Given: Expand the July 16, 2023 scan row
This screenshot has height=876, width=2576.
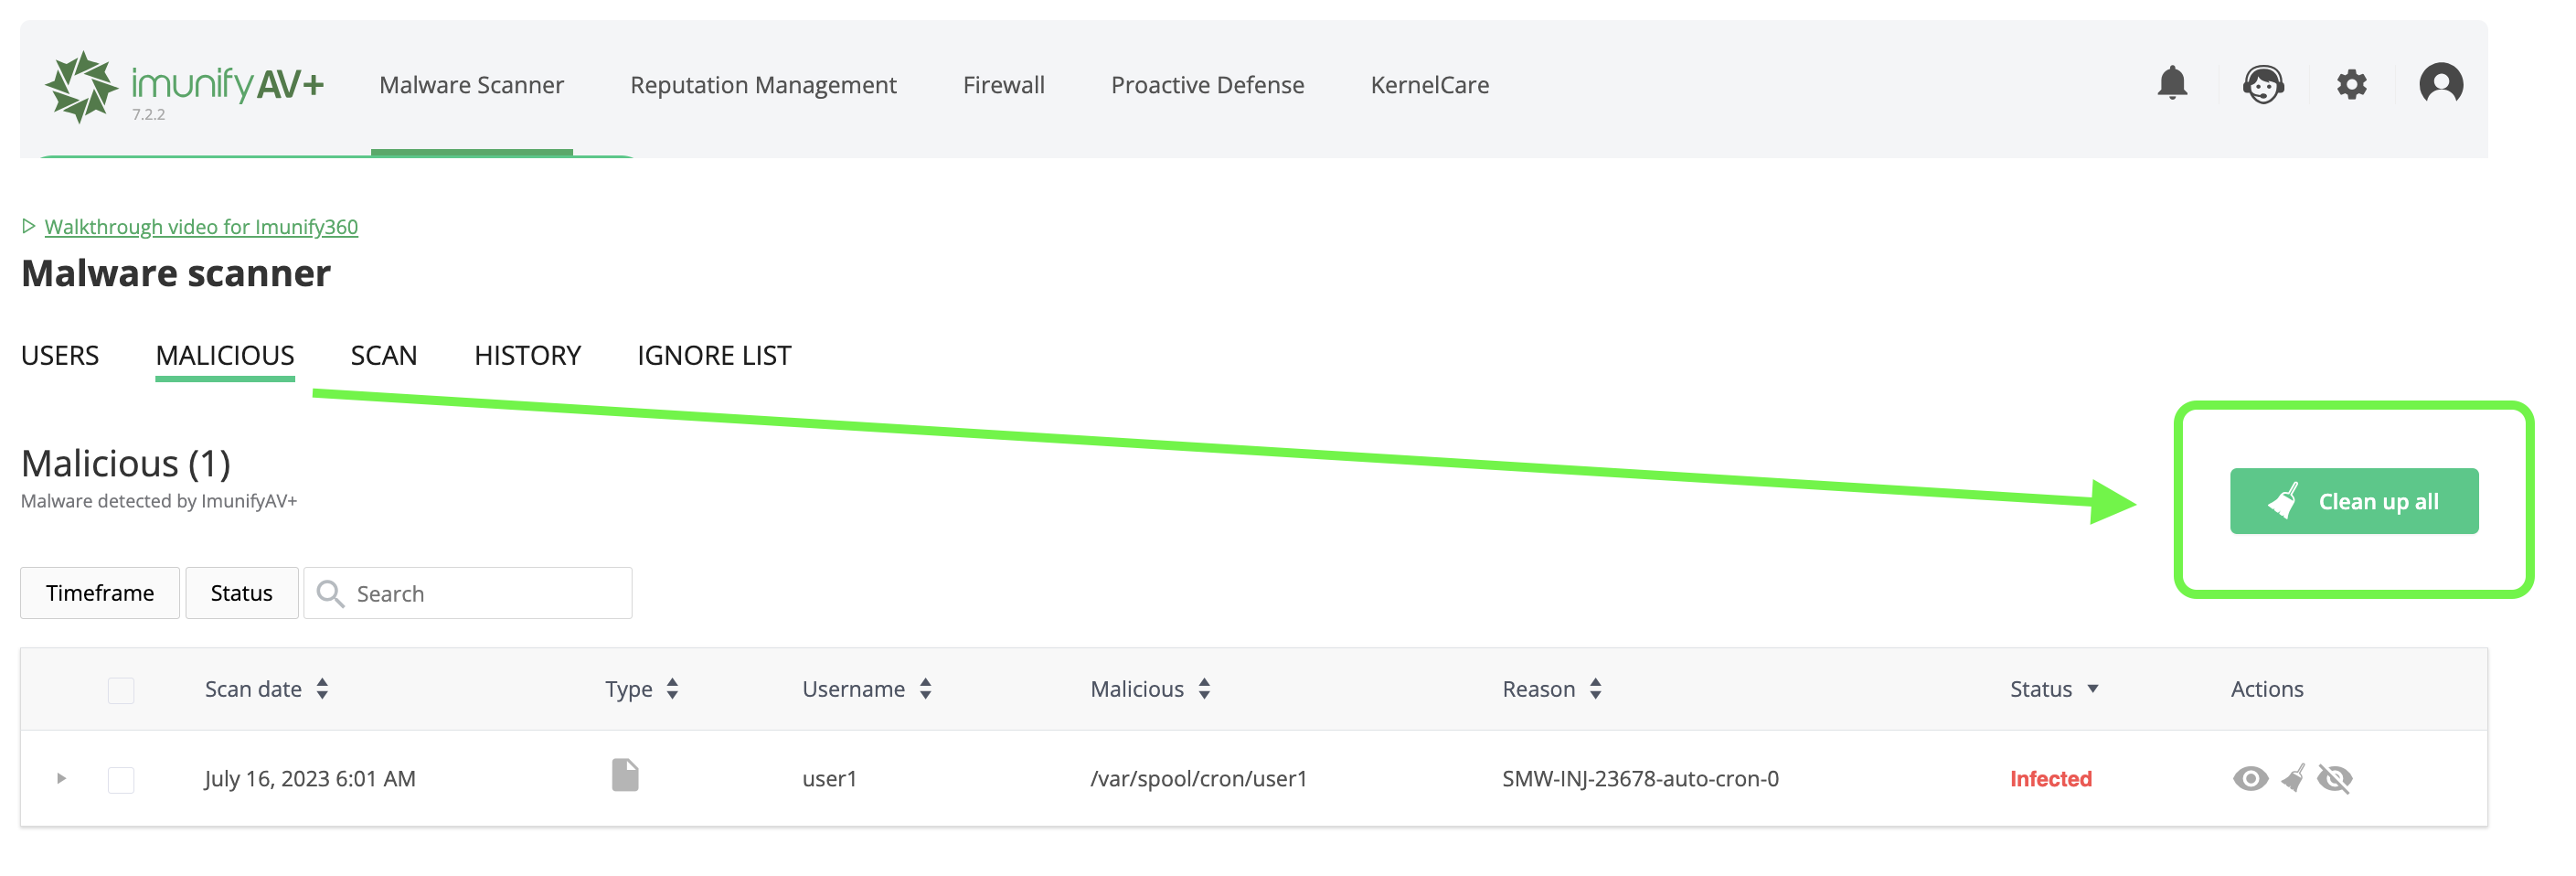Looking at the screenshot, I should click(61, 779).
